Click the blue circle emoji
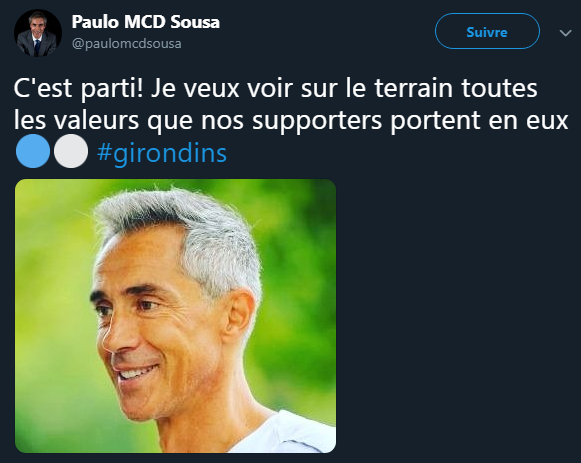Screen dimensions: 581x463 (x=33, y=151)
